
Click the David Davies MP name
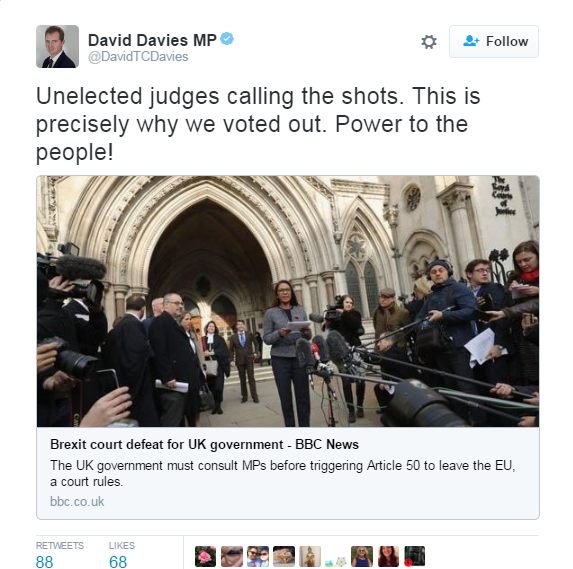click(x=152, y=40)
